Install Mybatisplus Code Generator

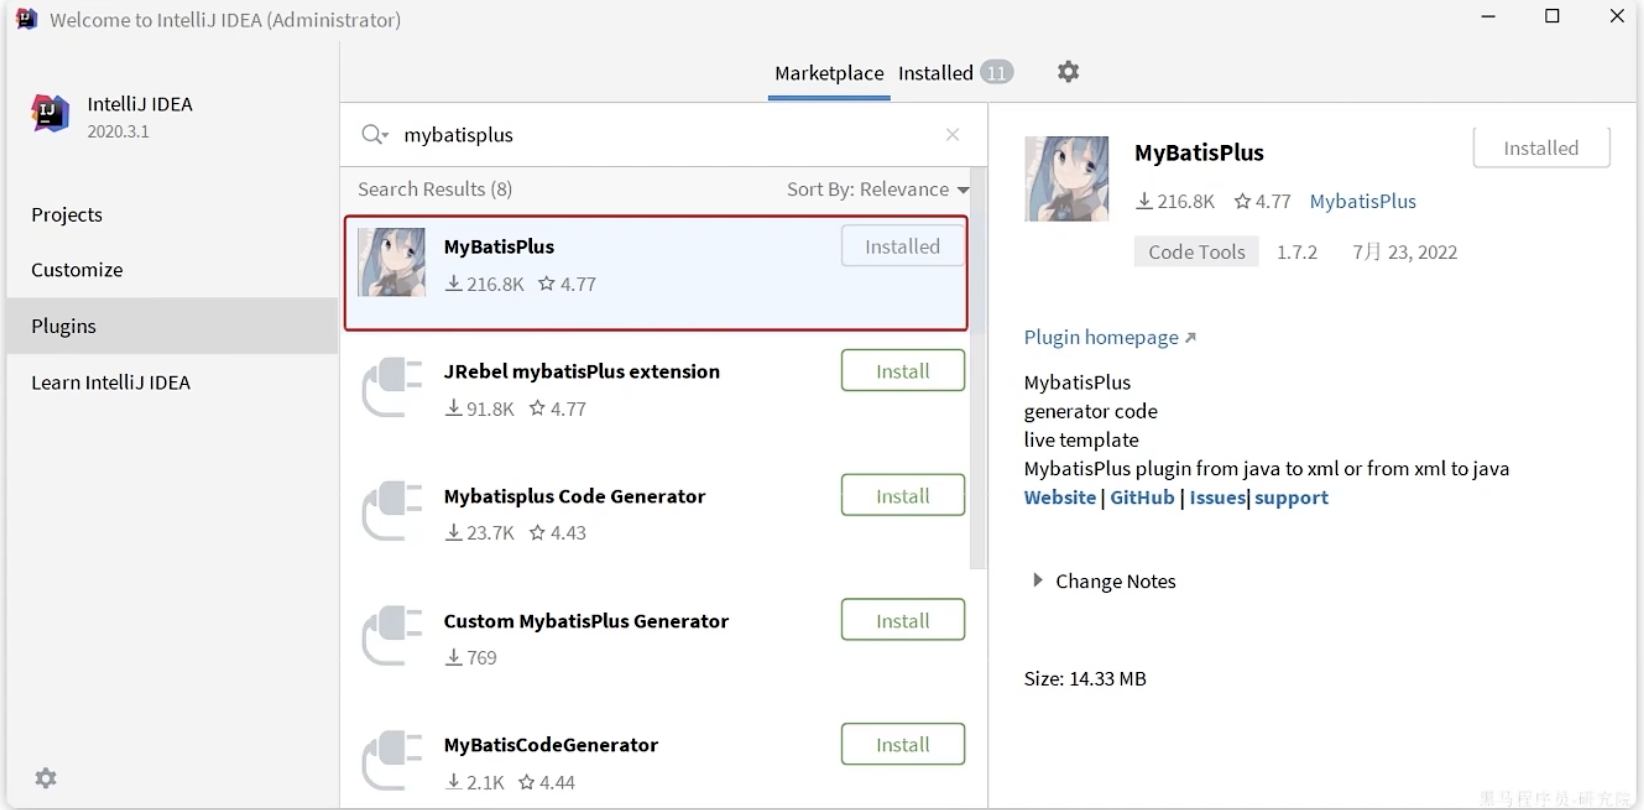(x=903, y=496)
